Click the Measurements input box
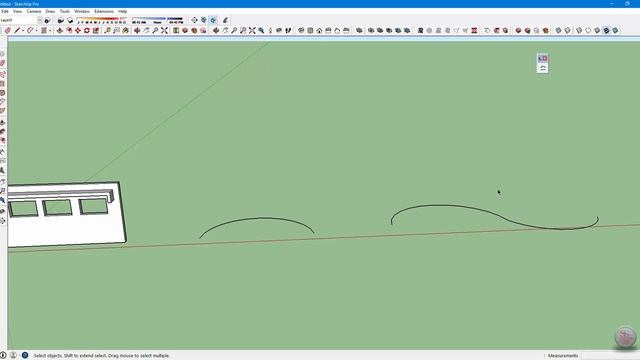The width and height of the screenshot is (640, 360). coord(610,356)
